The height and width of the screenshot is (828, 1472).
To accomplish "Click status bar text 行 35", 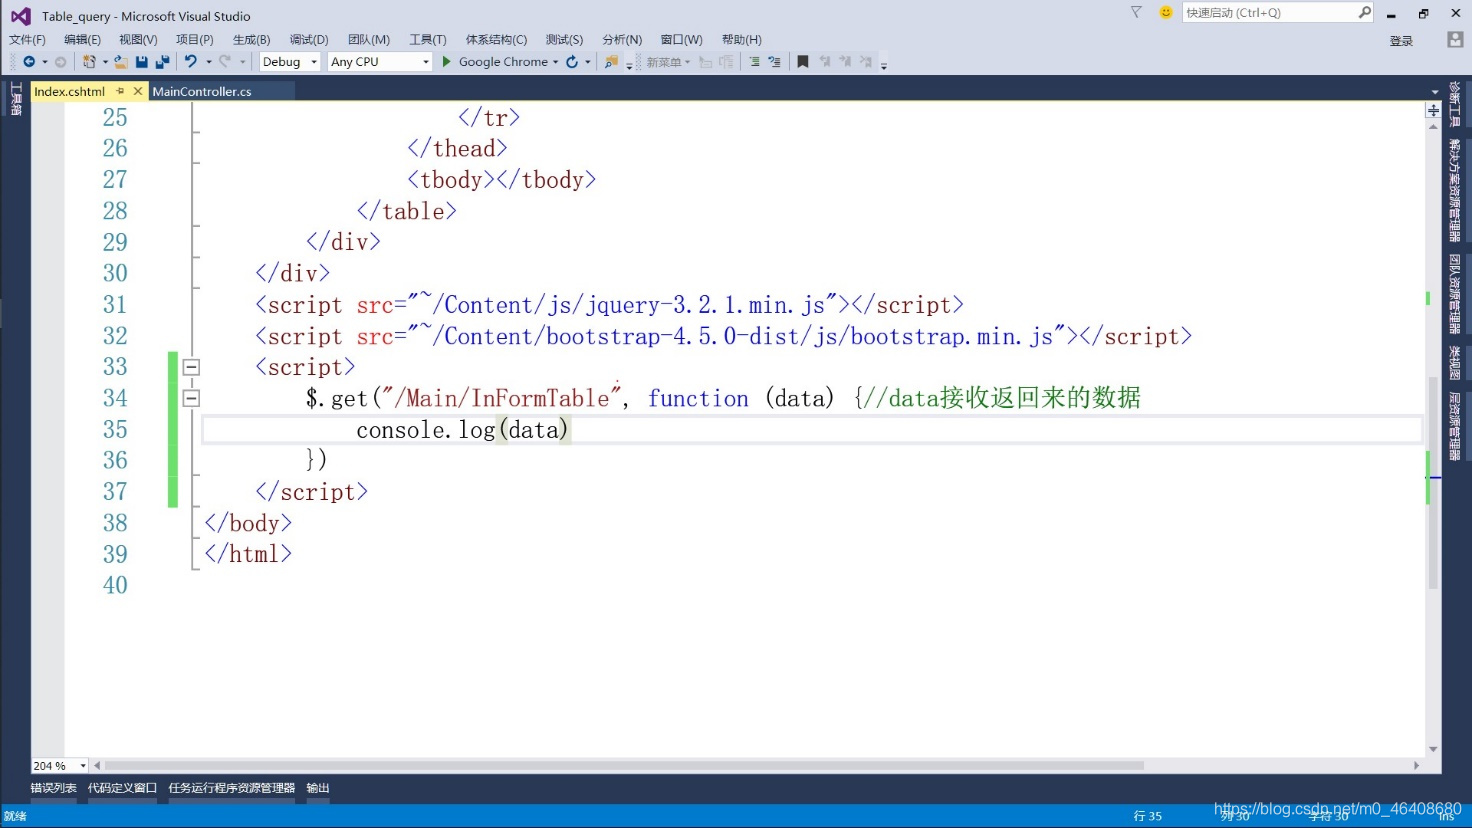I will 1148,816.
